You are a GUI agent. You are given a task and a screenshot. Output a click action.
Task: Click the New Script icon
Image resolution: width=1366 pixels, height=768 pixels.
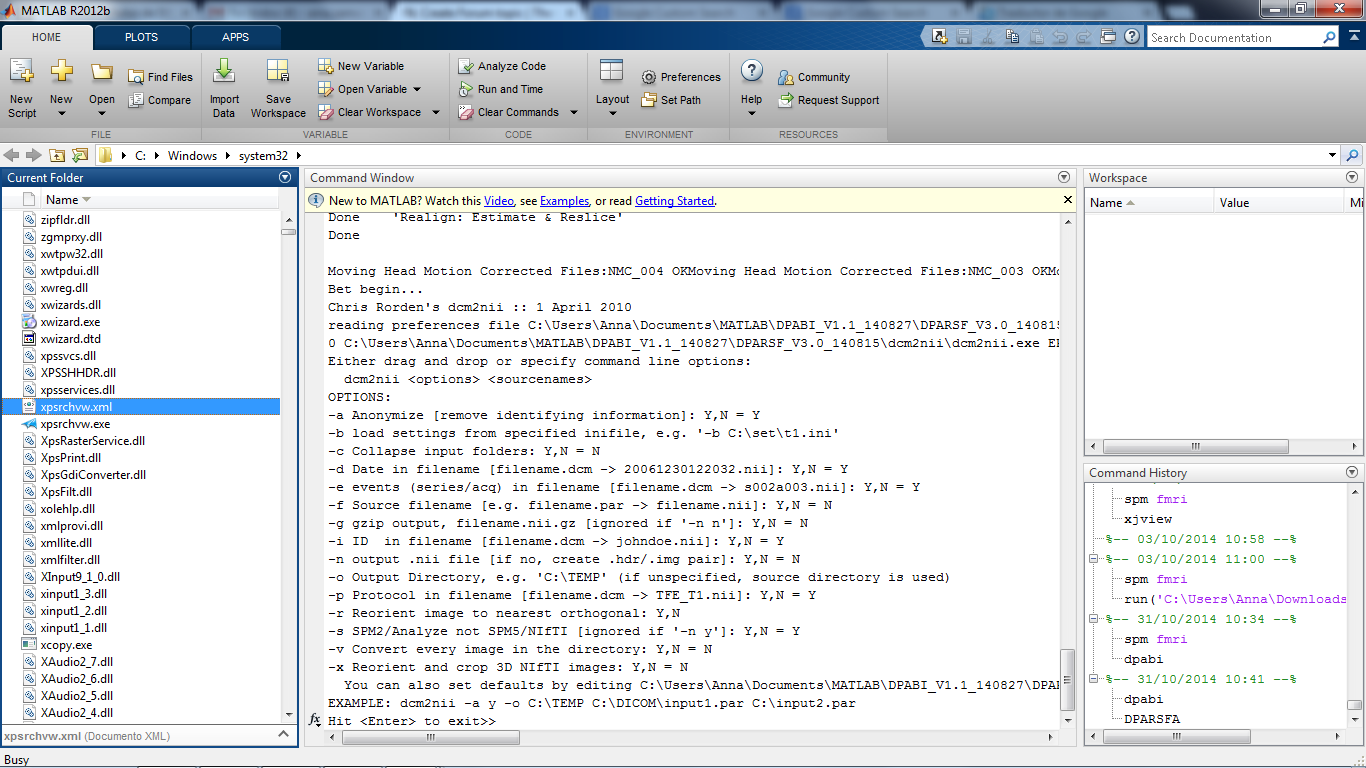(22, 73)
